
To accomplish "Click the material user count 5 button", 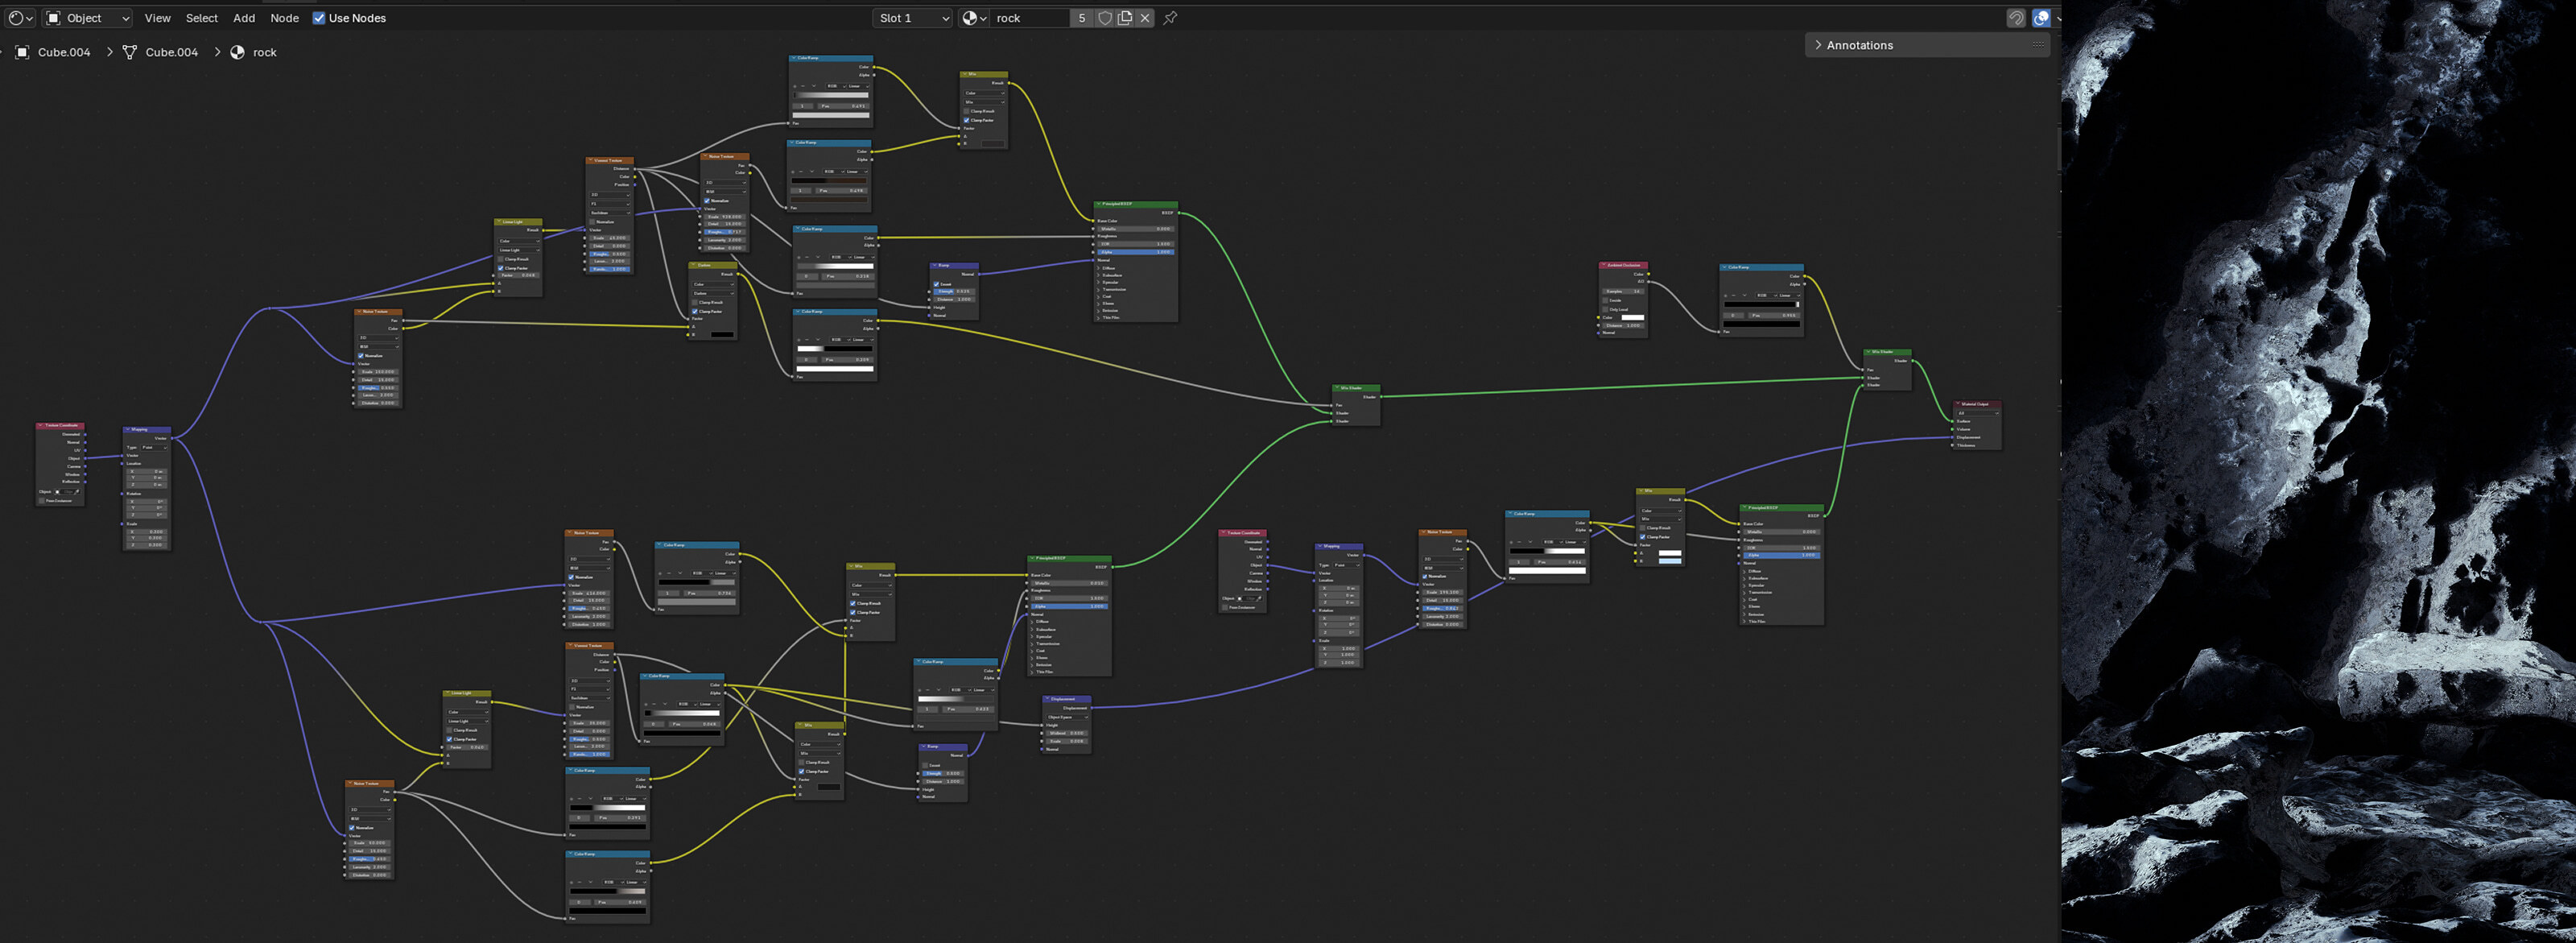I will pyautogui.click(x=1081, y=18).
